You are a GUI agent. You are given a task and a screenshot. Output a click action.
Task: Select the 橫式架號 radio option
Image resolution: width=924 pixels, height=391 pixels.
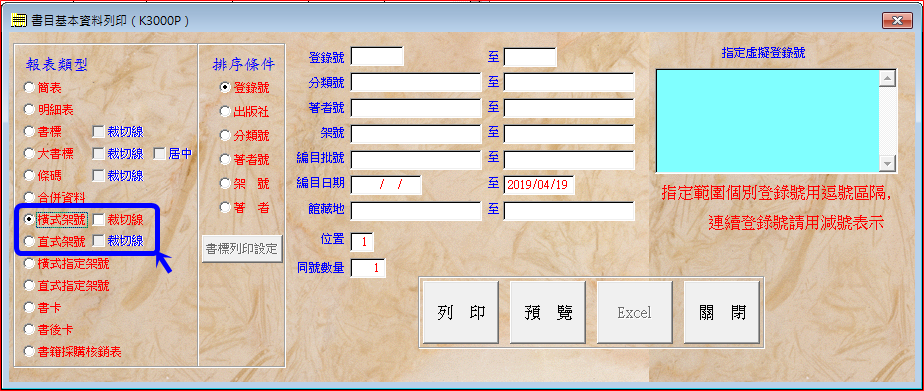click(29, 219)
